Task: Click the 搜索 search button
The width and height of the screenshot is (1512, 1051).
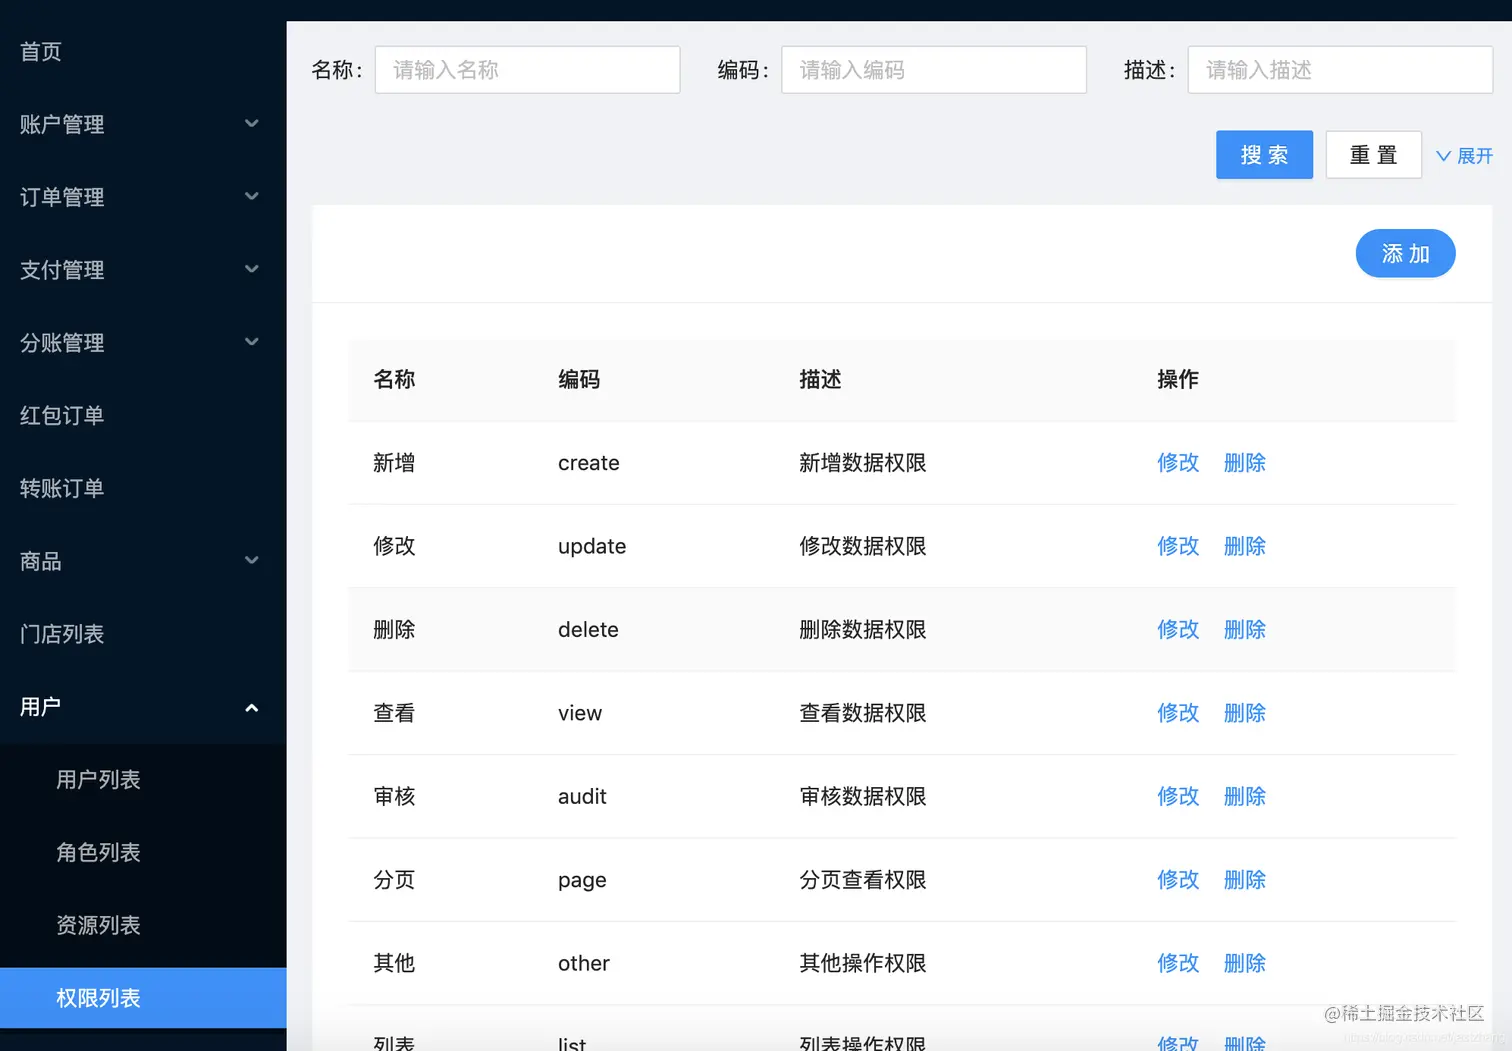Action: click(x=1264, y=155)
